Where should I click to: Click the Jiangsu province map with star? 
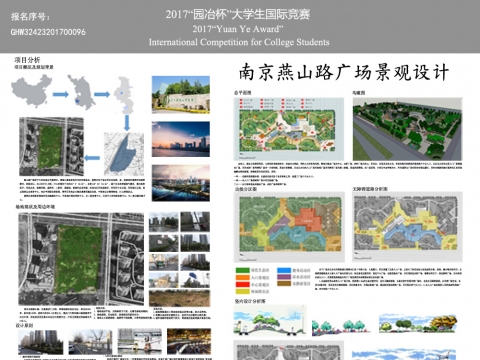81,92
